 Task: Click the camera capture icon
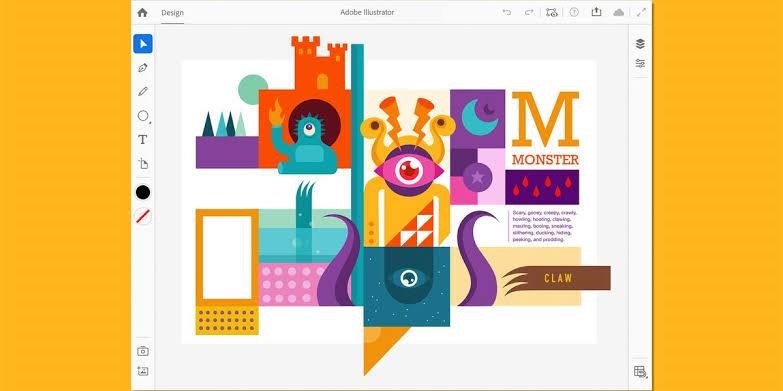coord(143,351)
